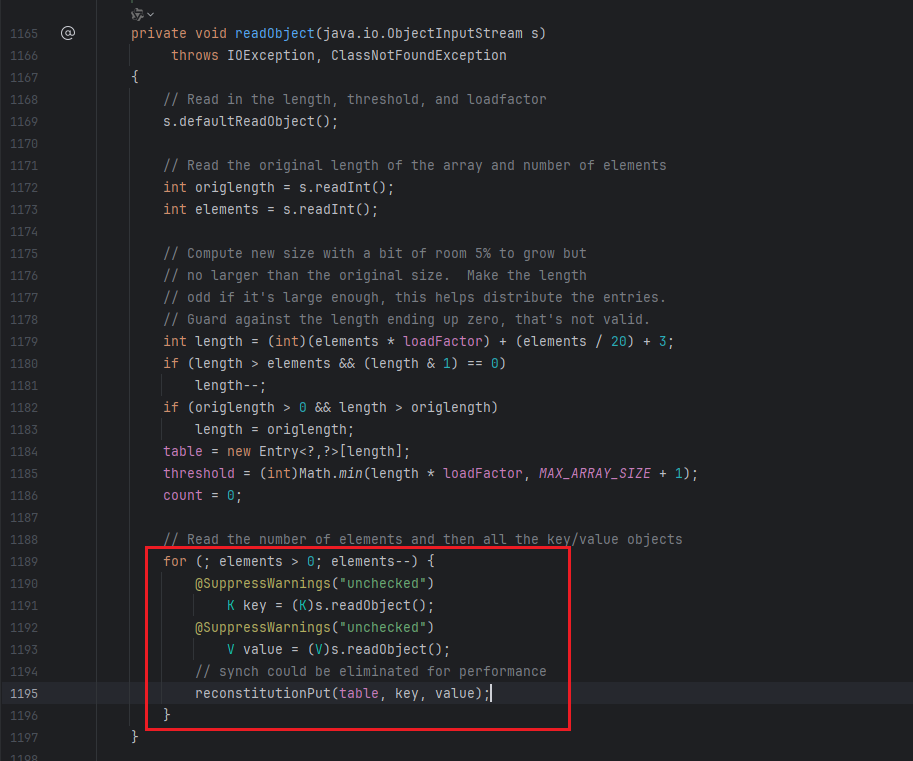Click the closing brace on line 1197
Image resolution: width=913 pixels, height=761 pixels.
[135, 737]
